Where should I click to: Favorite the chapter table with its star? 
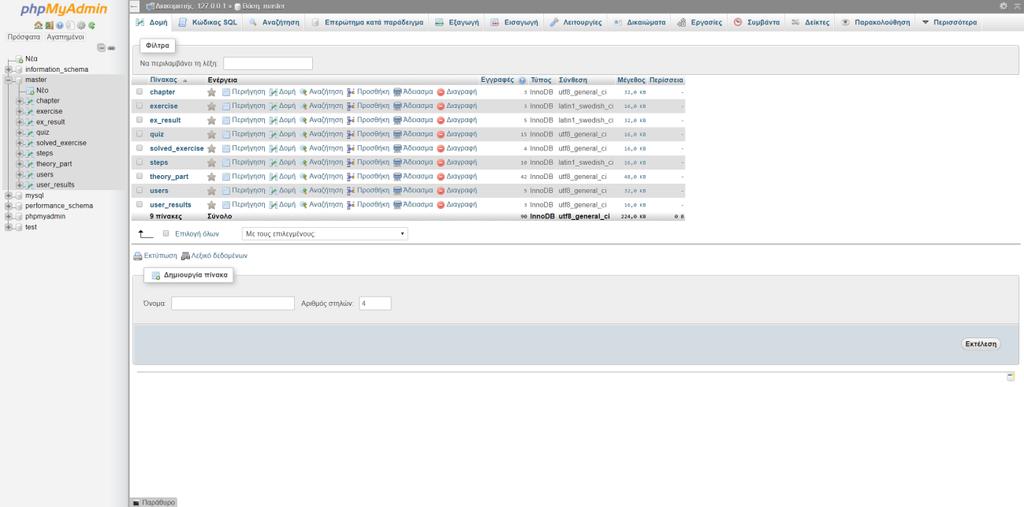pos(212,92)
